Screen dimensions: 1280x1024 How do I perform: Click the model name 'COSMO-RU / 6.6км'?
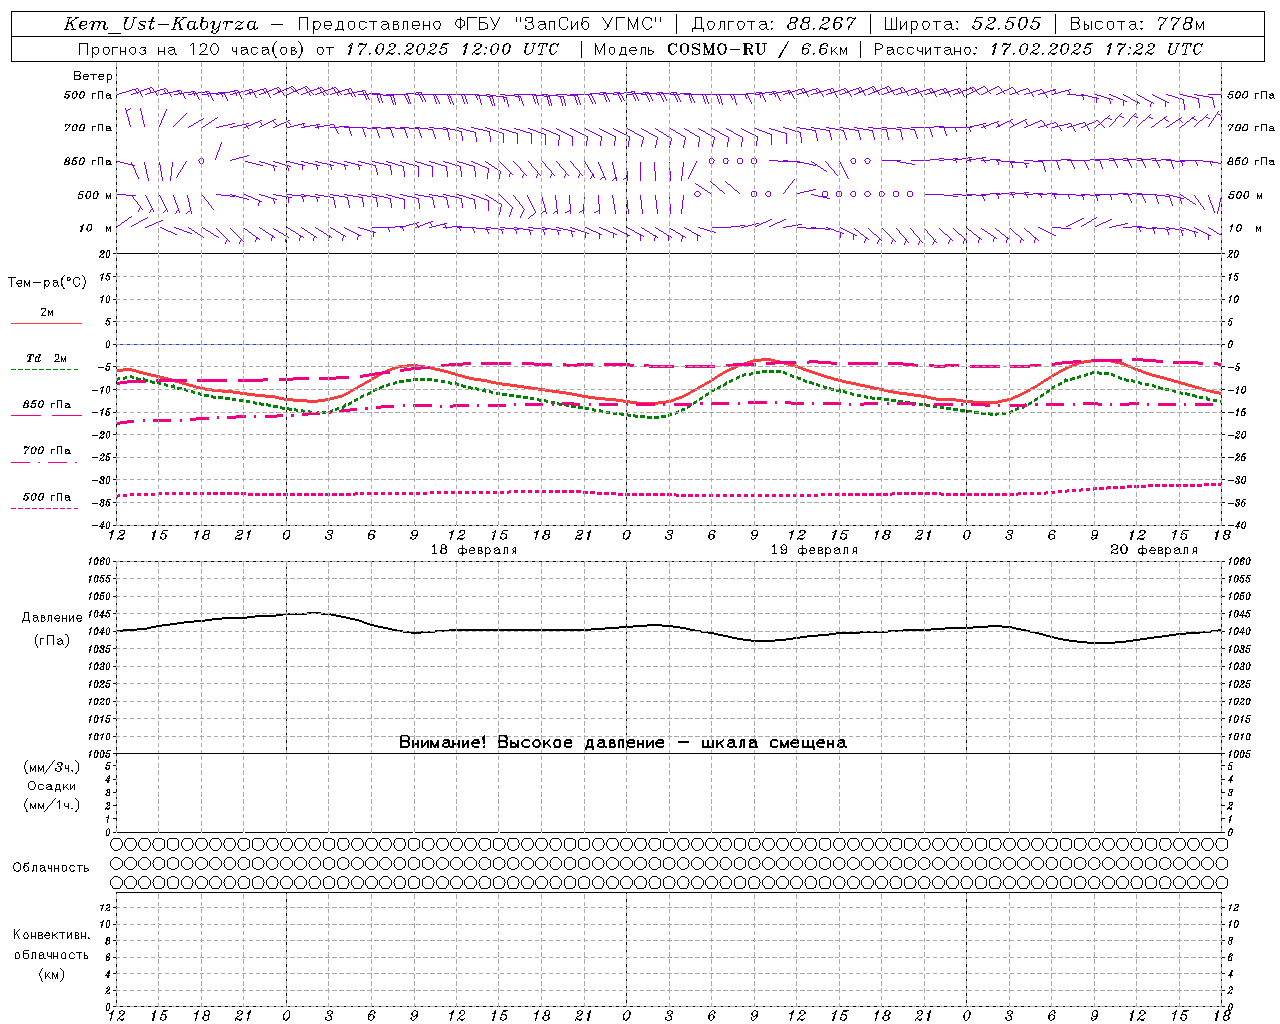pos(757,49)
